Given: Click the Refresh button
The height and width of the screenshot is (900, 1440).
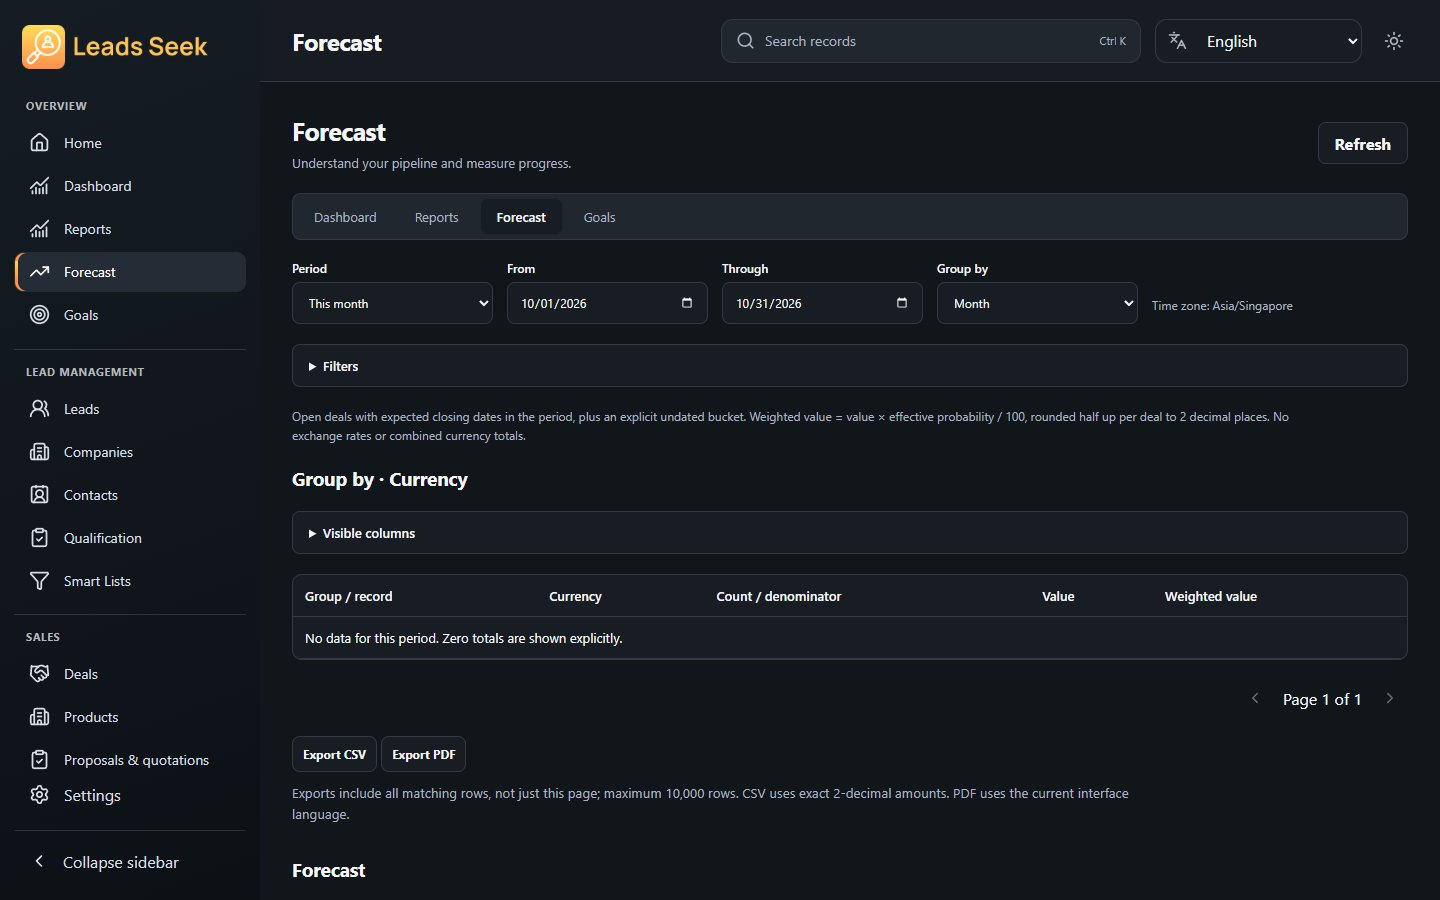Looking at the screenshot, I should point(1362,144).
